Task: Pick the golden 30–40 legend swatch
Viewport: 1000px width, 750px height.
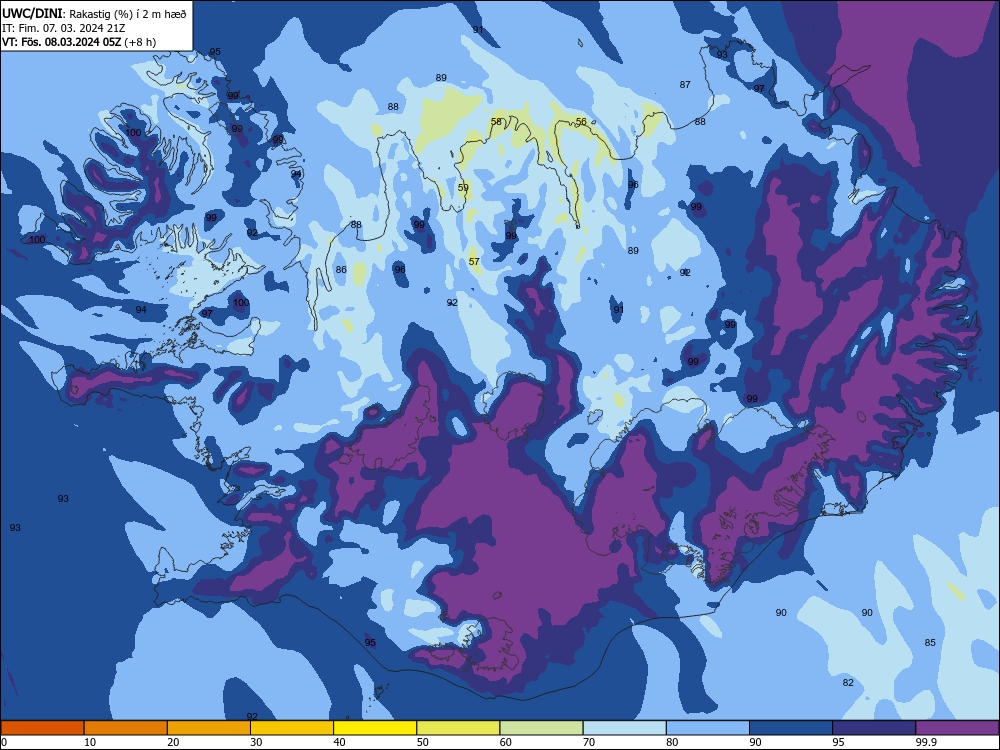Action: 292,728
